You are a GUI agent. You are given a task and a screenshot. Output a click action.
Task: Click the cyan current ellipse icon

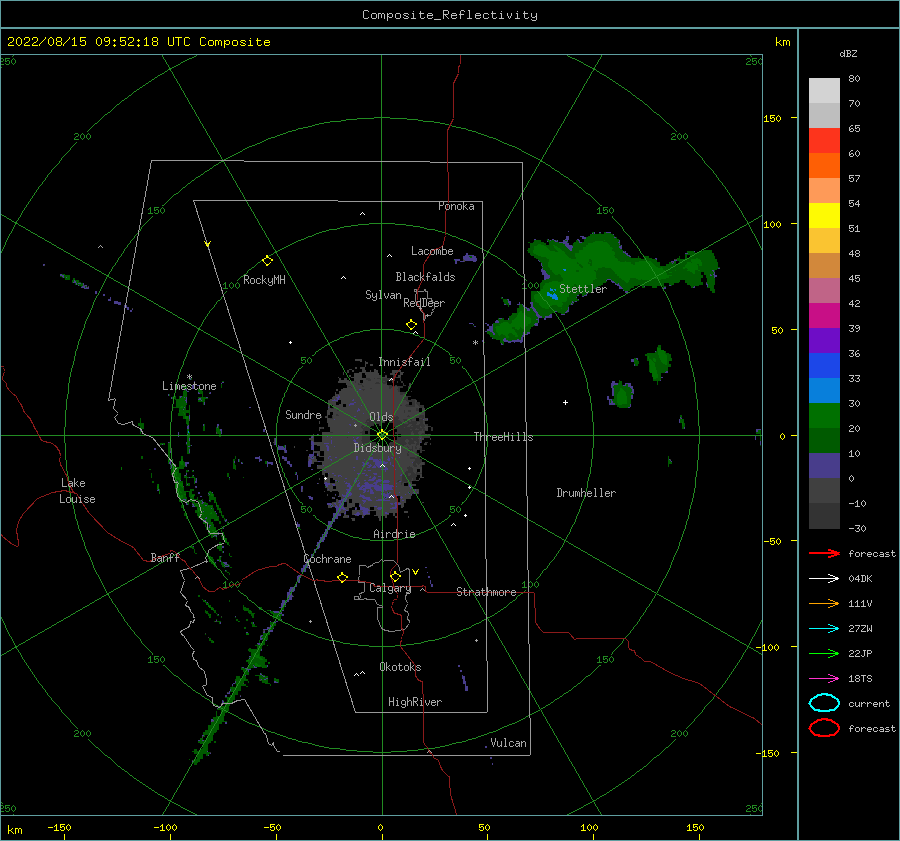824,703
